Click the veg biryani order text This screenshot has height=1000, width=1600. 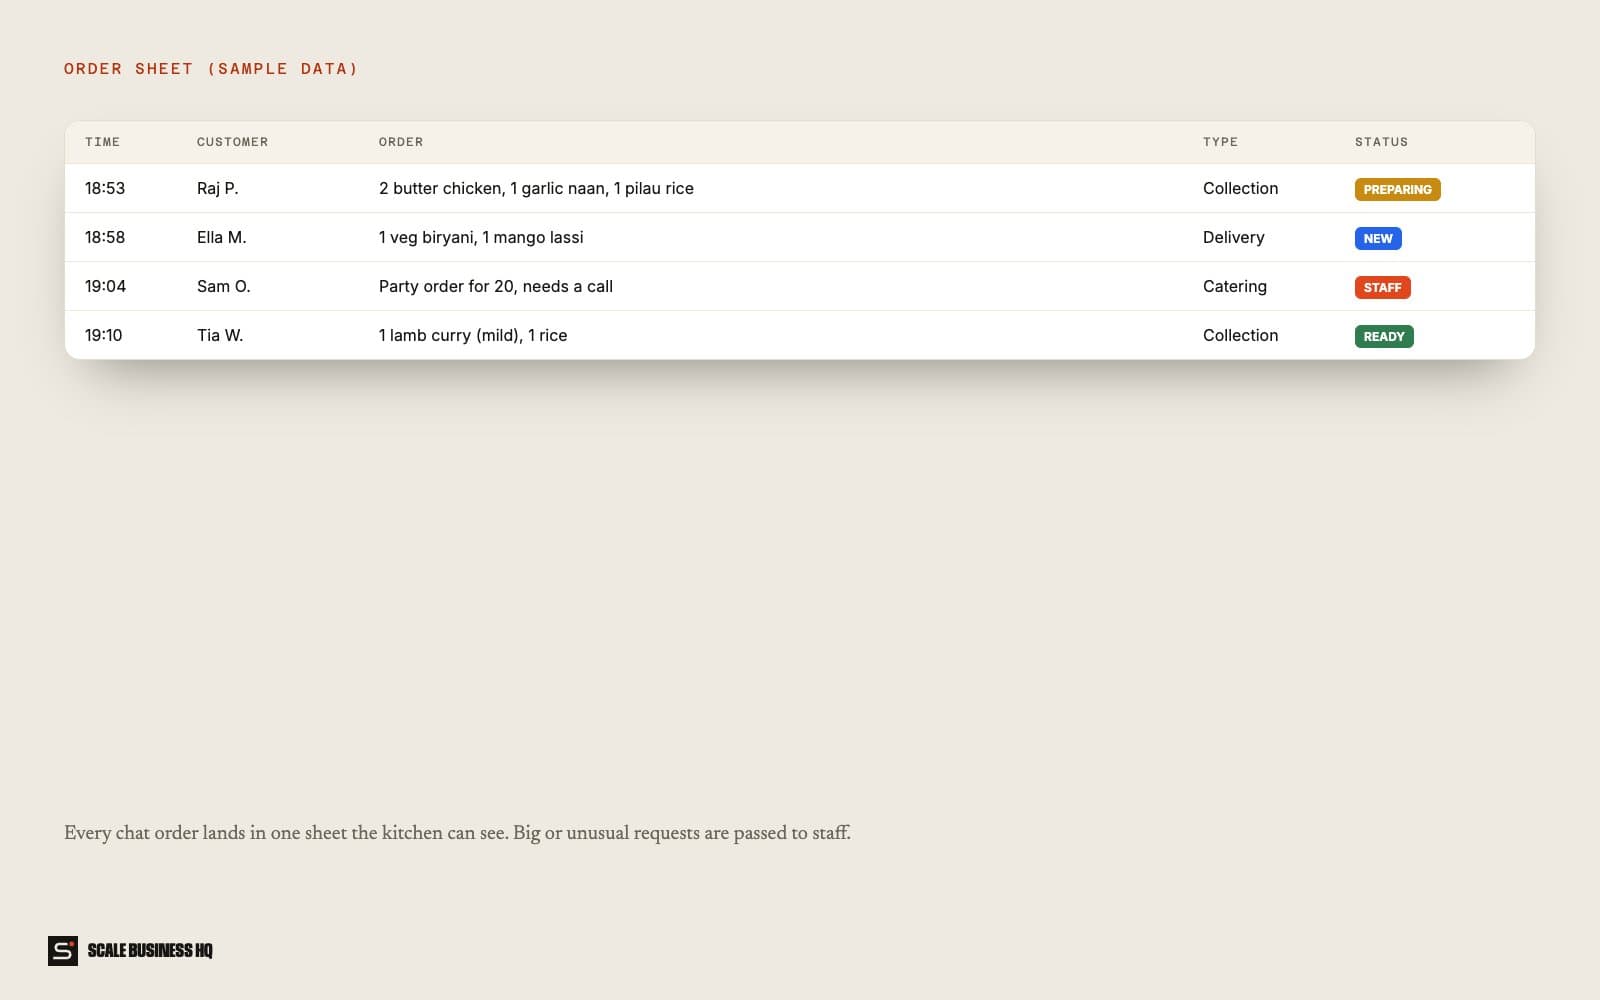coord(481,237)
